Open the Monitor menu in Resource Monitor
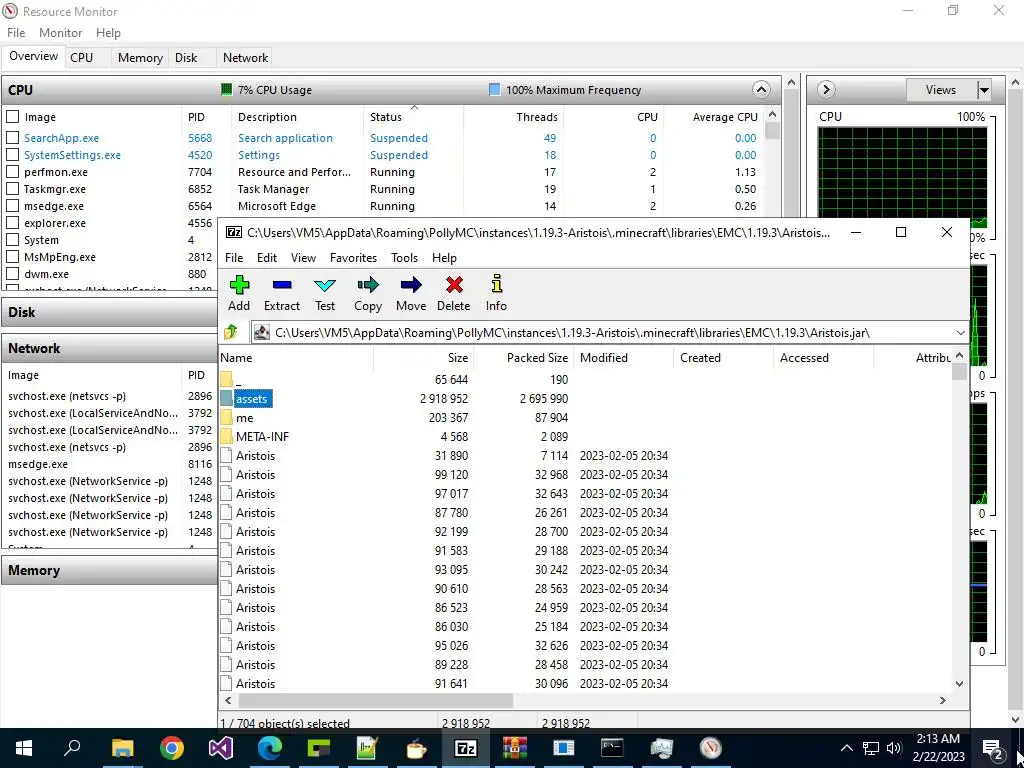The width and height of the screenshot is (1024, 768). (61, 33)
